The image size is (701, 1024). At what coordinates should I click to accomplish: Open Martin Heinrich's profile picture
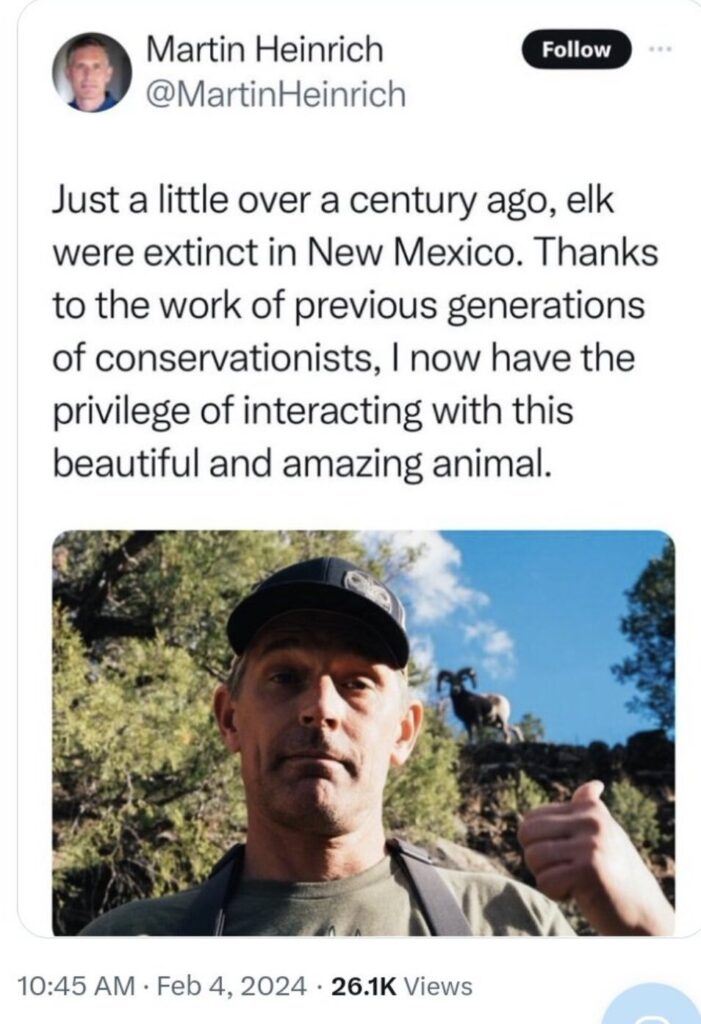(x=91, y=72)
